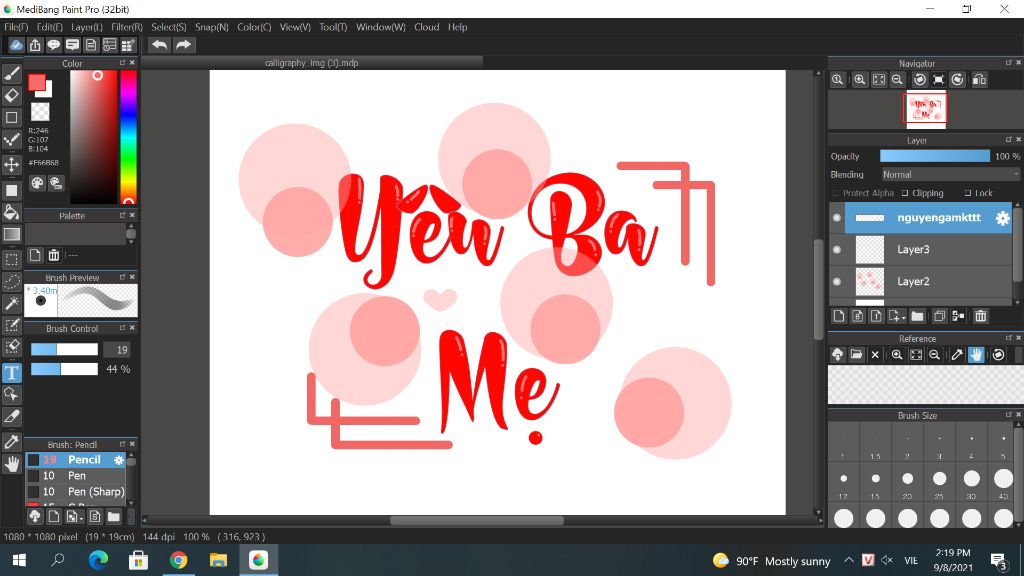Select the Lasso tool

[12, 281]
